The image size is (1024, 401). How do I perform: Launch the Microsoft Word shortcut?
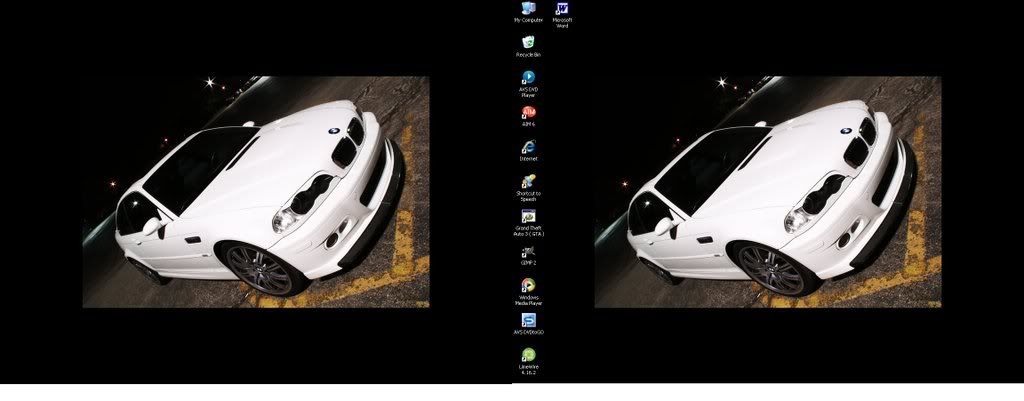pos(562,8)
